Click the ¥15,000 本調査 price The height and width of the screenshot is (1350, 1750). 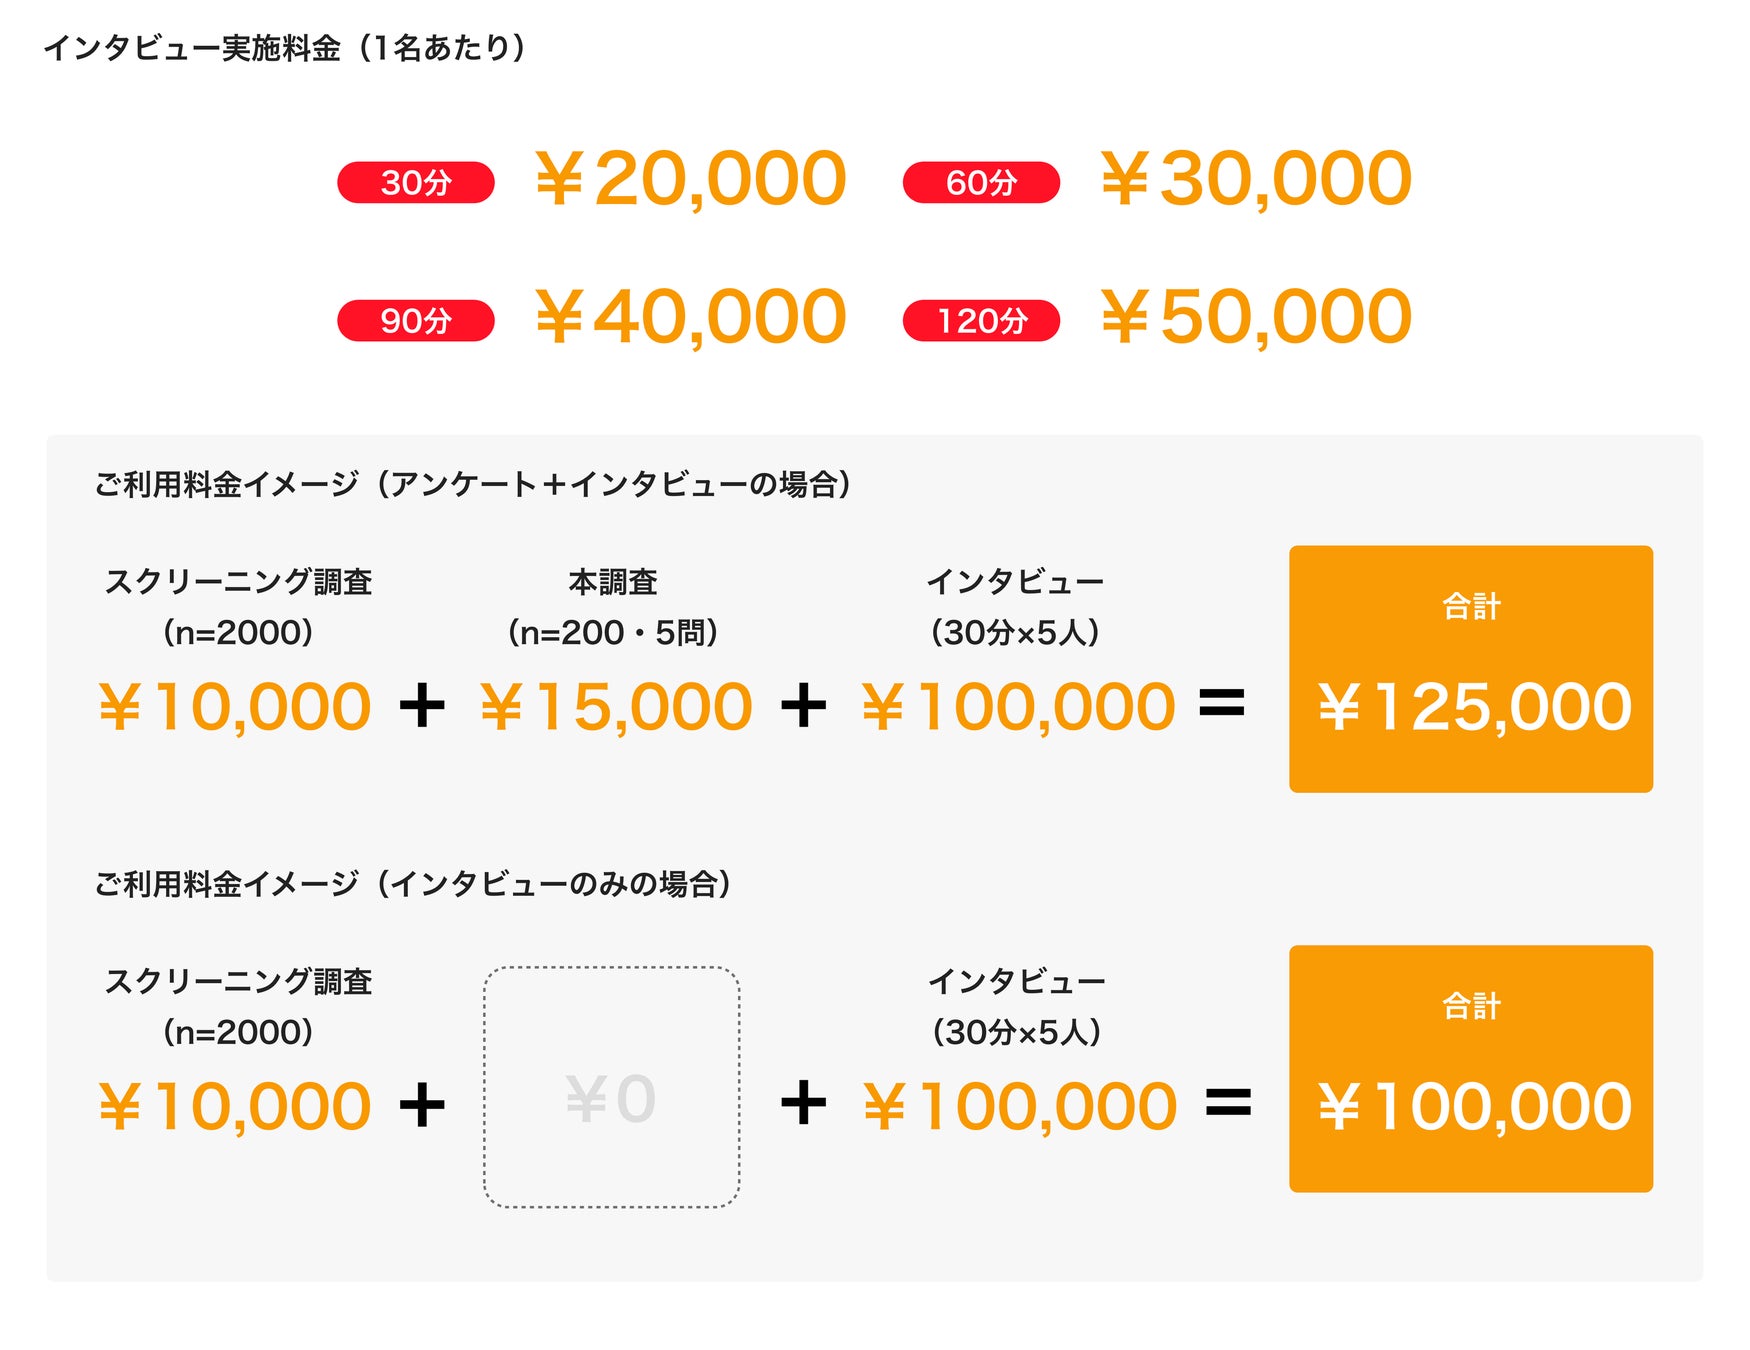click(616, 707)
